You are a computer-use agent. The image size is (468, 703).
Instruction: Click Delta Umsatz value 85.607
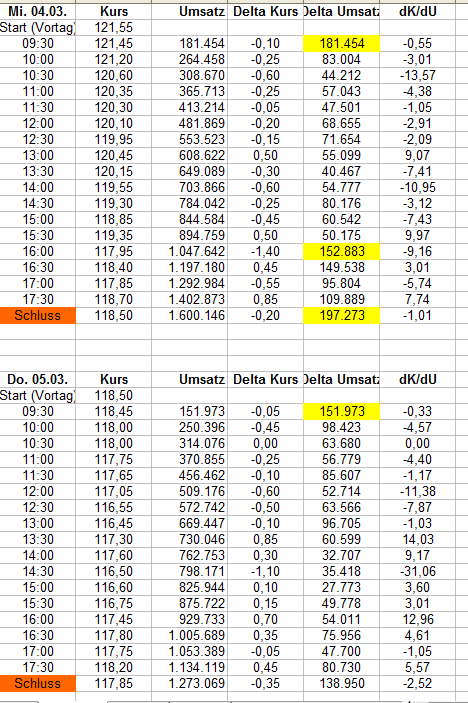pyautogui.click(x=342, y=476)
